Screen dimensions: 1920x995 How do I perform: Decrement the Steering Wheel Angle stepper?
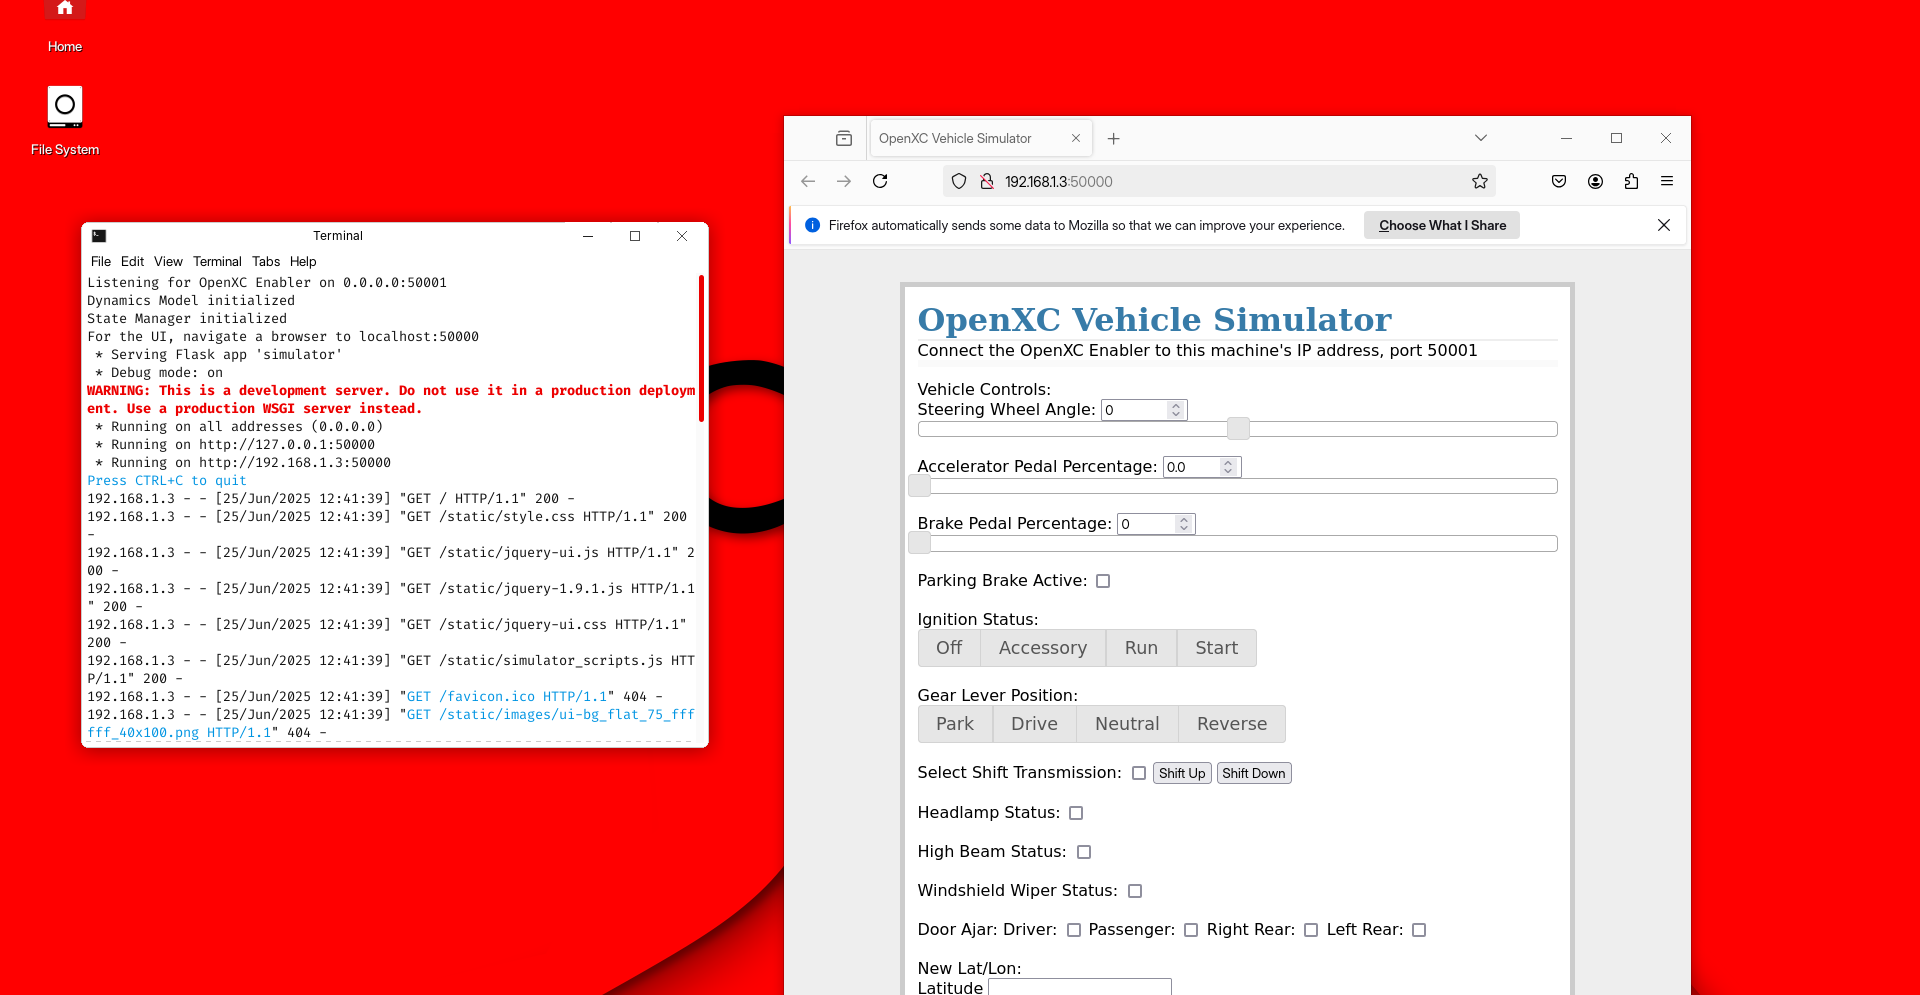[1176, 415]
